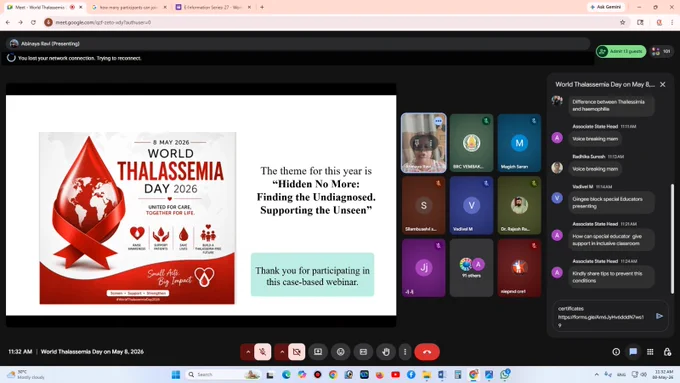Open the emoji reactions button

click(340, 352)
